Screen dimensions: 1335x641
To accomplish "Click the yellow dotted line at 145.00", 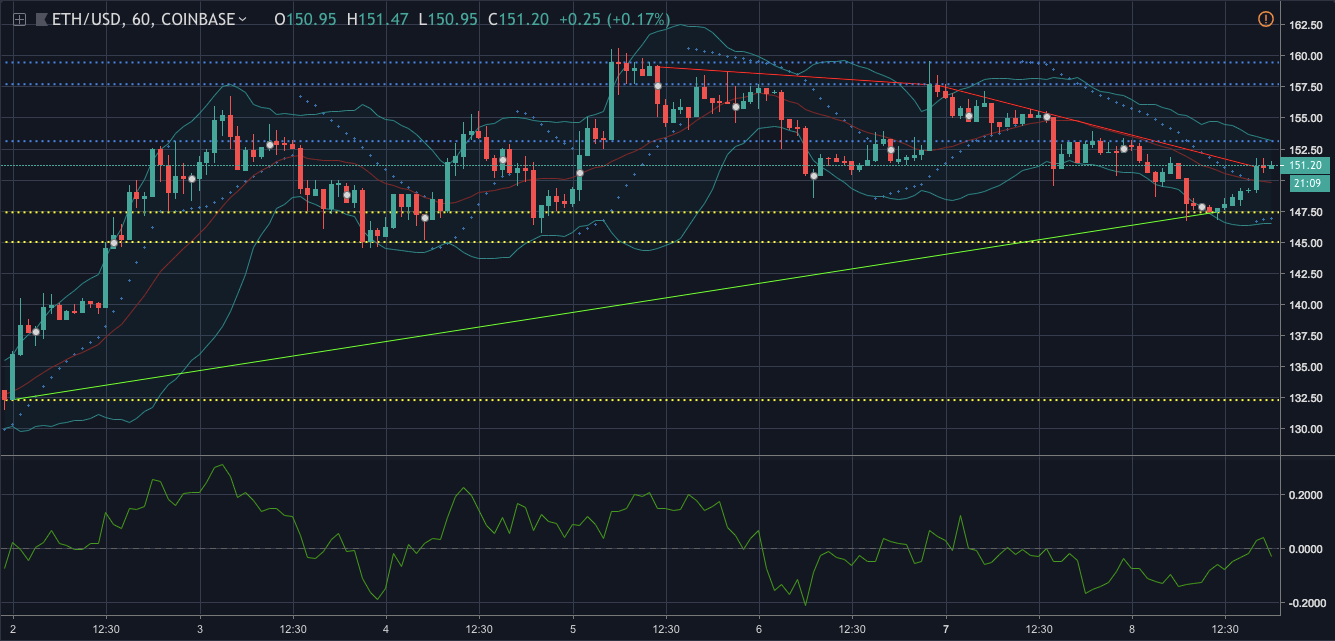I will [x=700, y=242].
